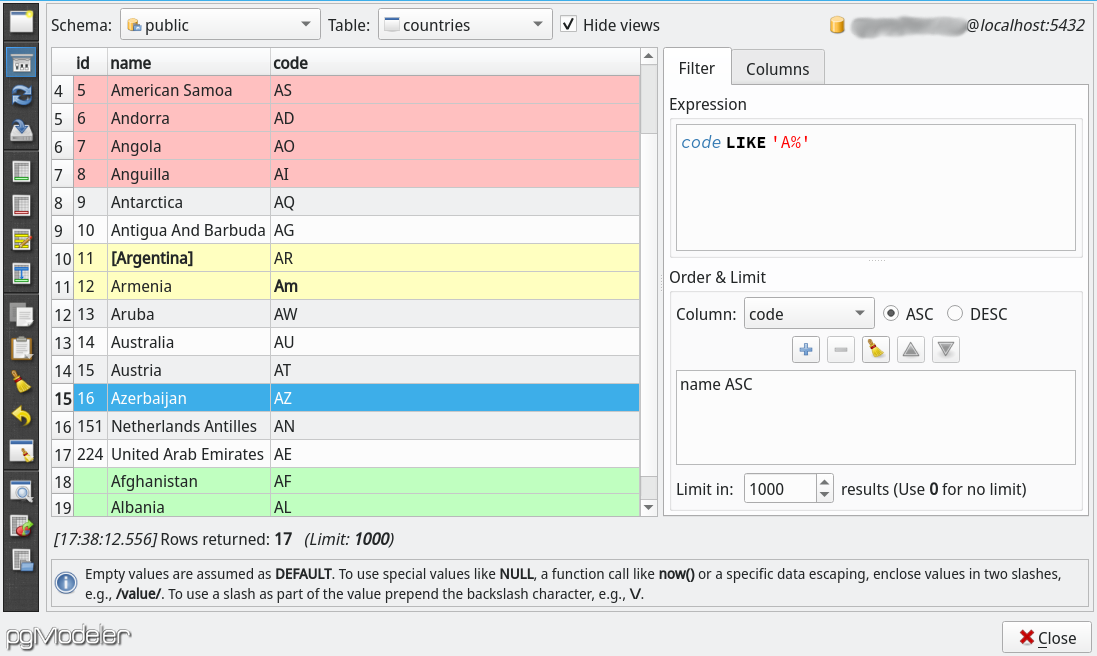Select ASC sort order radio
1097x656 pixels.
click(891, 313)
